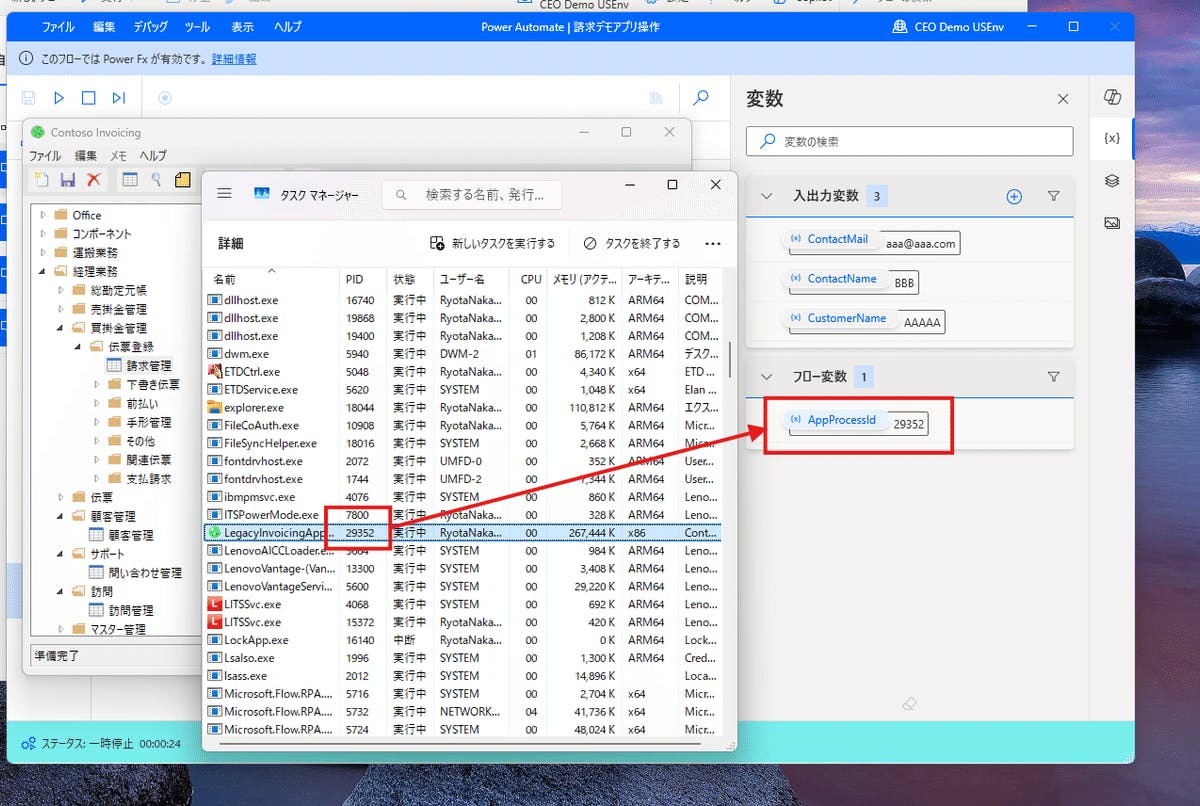The image size is (1200, 806).
Task: Select the LegacyInvoicingApp process row
Action: tap(462, 533)
